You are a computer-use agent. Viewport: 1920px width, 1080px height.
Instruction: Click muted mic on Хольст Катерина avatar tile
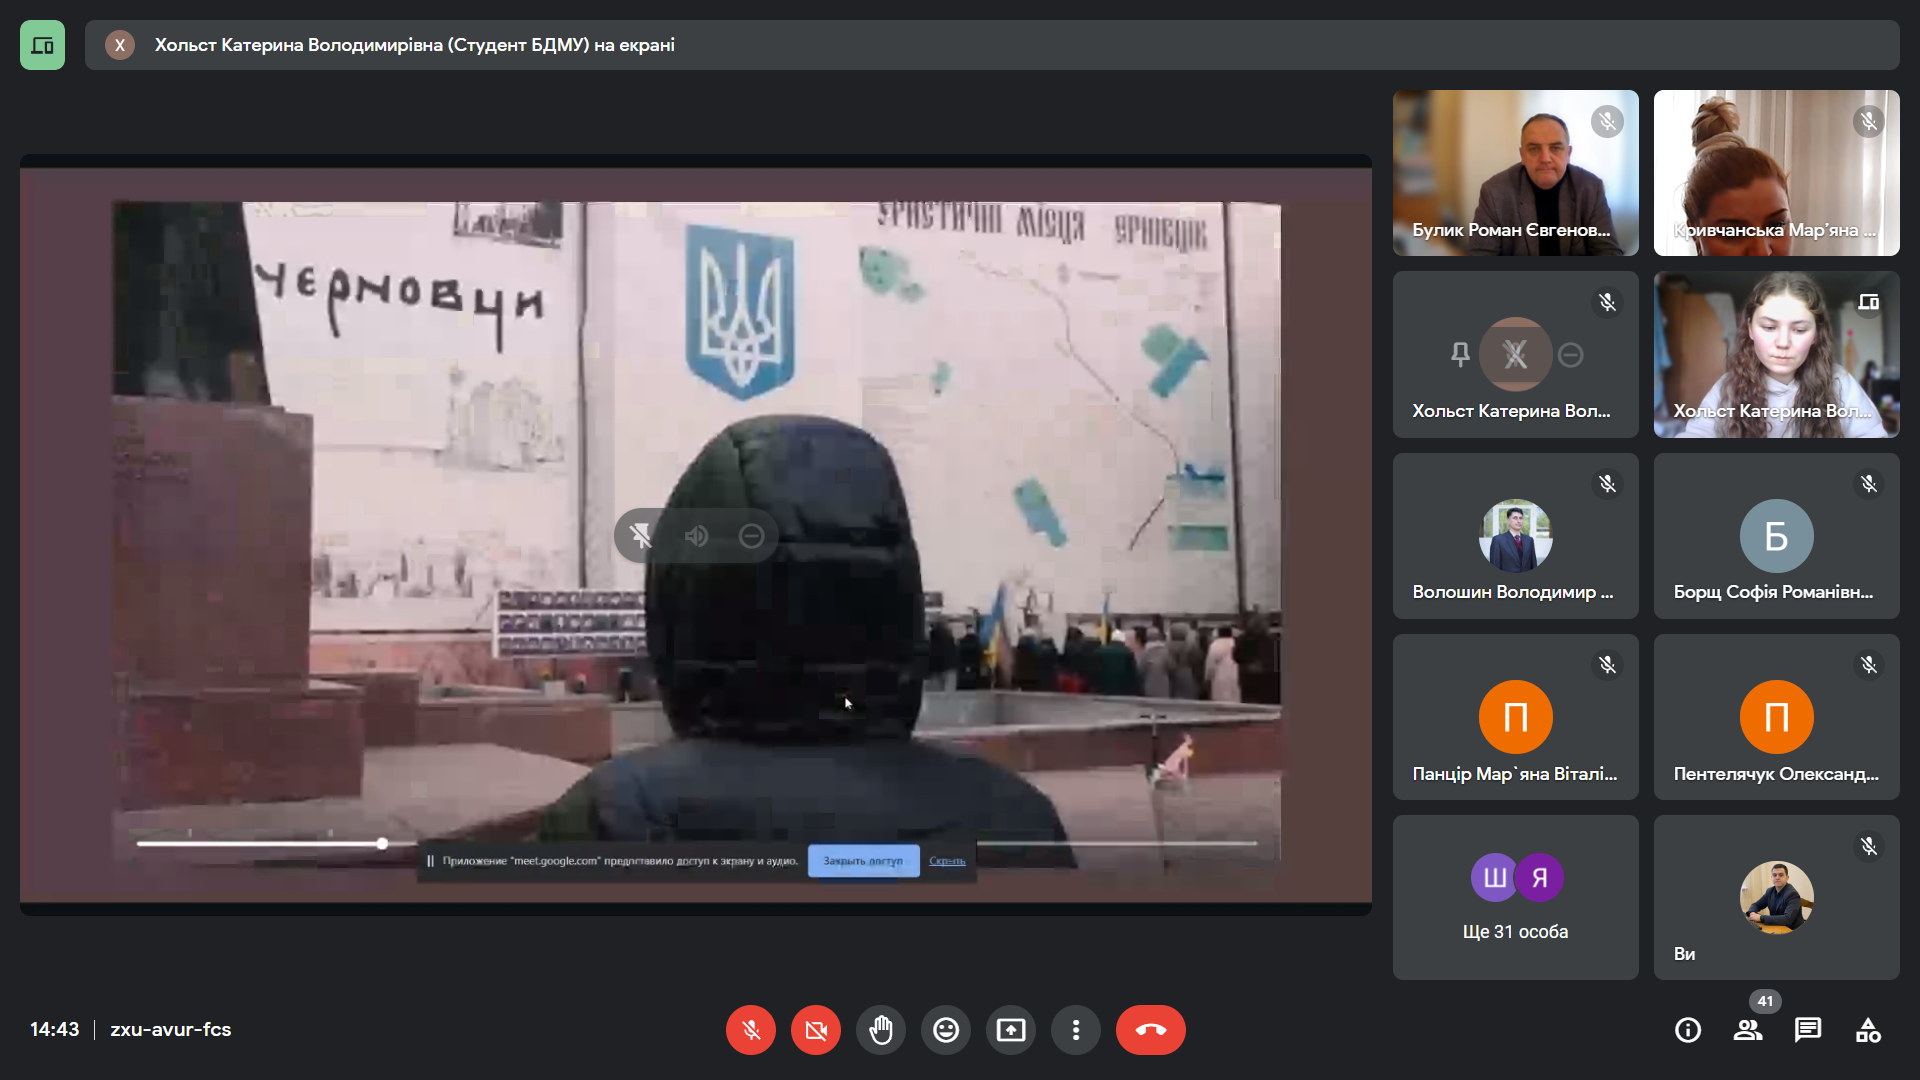(x=1608, y=303)
